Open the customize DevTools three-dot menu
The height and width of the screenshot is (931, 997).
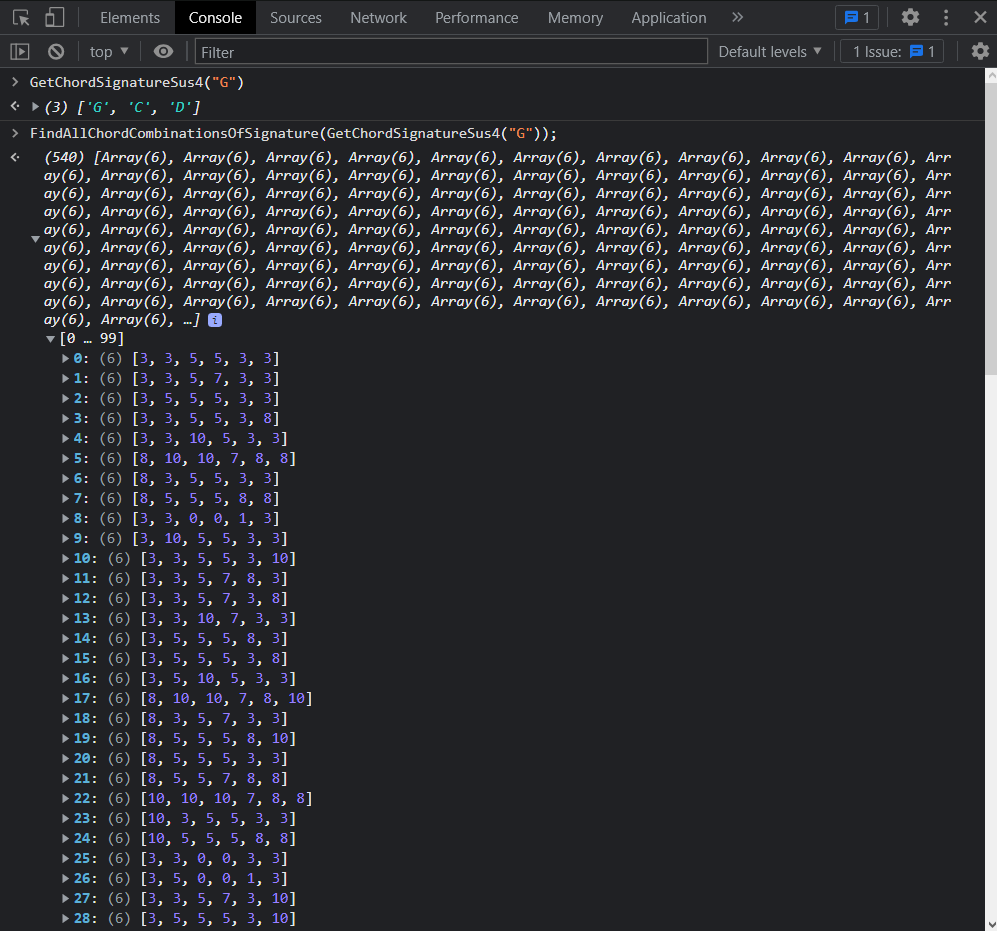945,17
